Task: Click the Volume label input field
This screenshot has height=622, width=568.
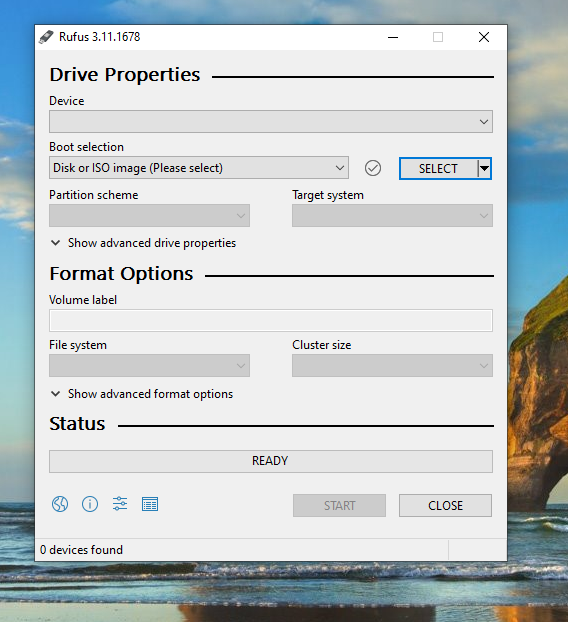Action: tap(271, 321)
